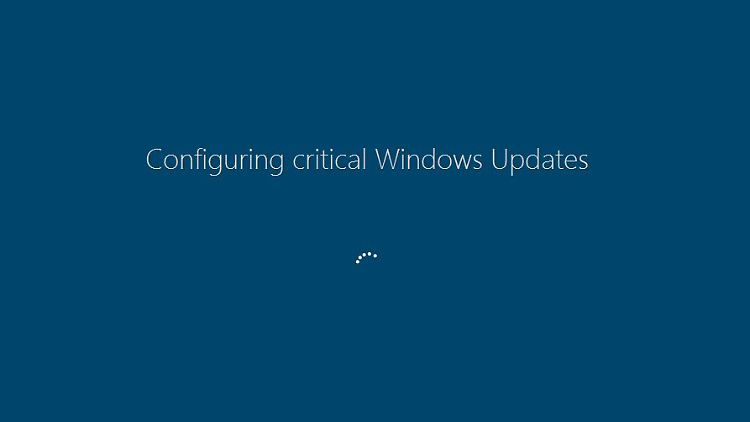
Task: Click the letter l ending critical
Action: click(x=364, y=159)
